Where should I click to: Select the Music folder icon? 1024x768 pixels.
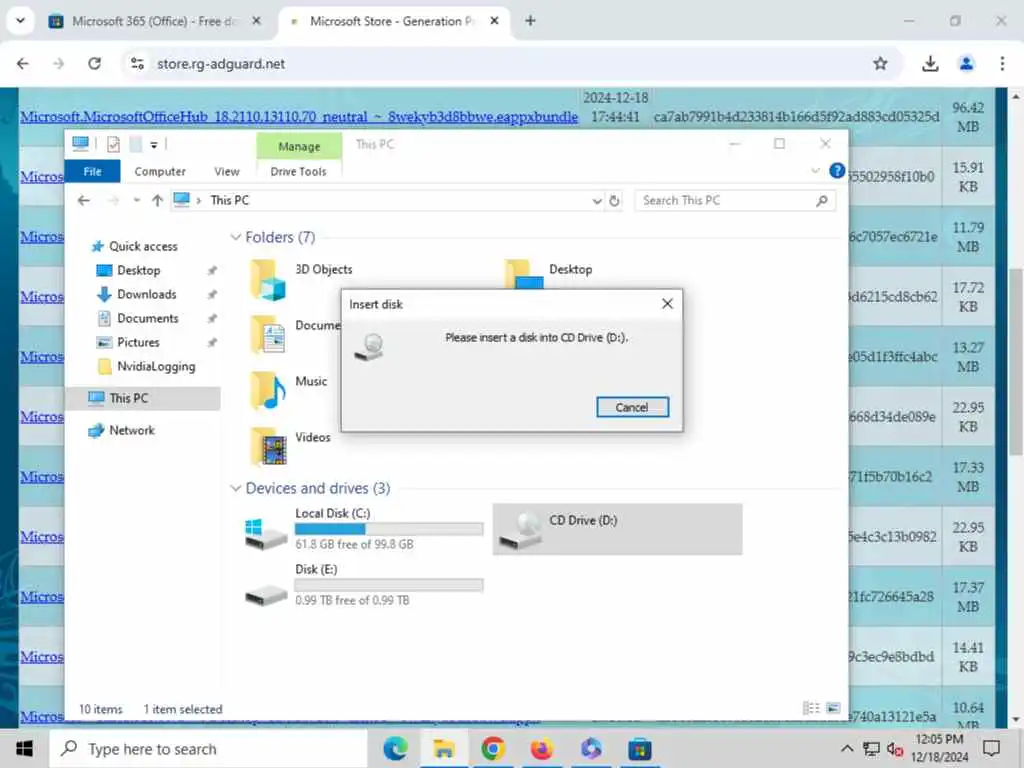[268, 391]
